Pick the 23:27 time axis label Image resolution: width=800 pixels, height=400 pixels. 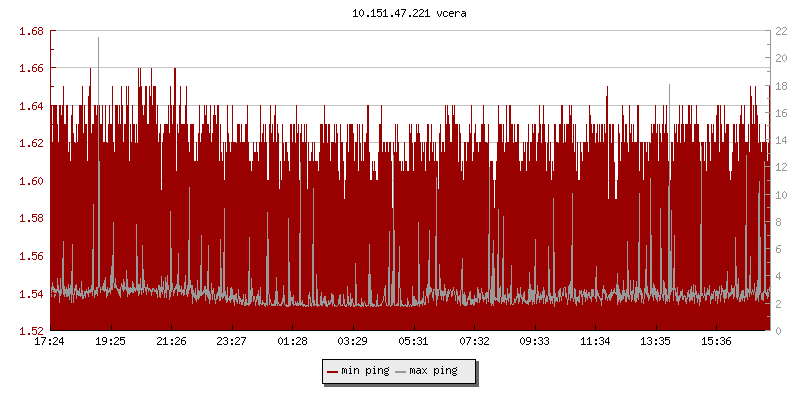point(232,341)
